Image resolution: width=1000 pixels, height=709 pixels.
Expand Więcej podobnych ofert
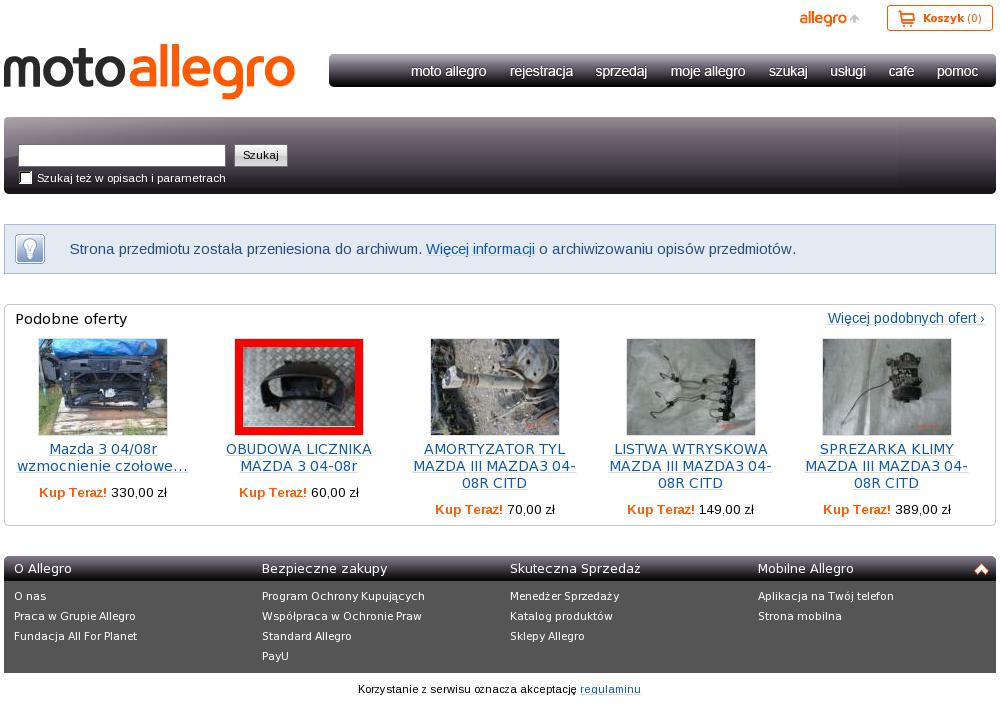pos(905,318)
